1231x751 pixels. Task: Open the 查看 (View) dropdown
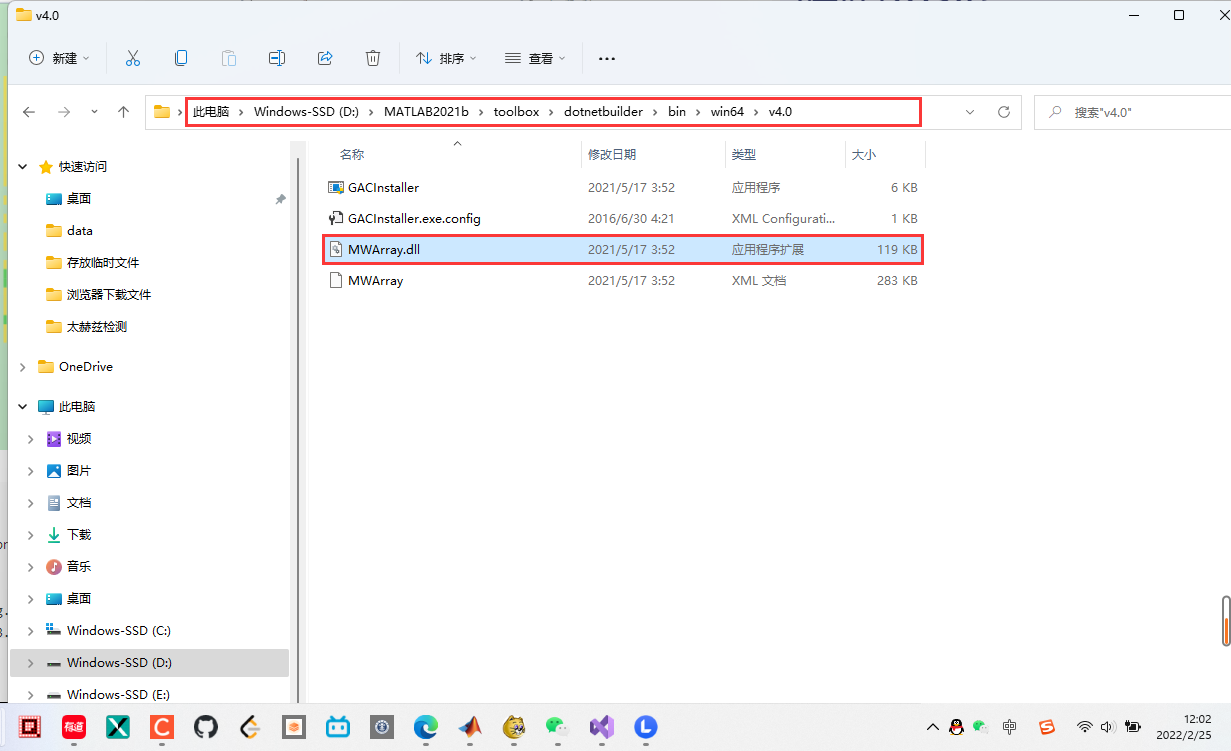535,58
